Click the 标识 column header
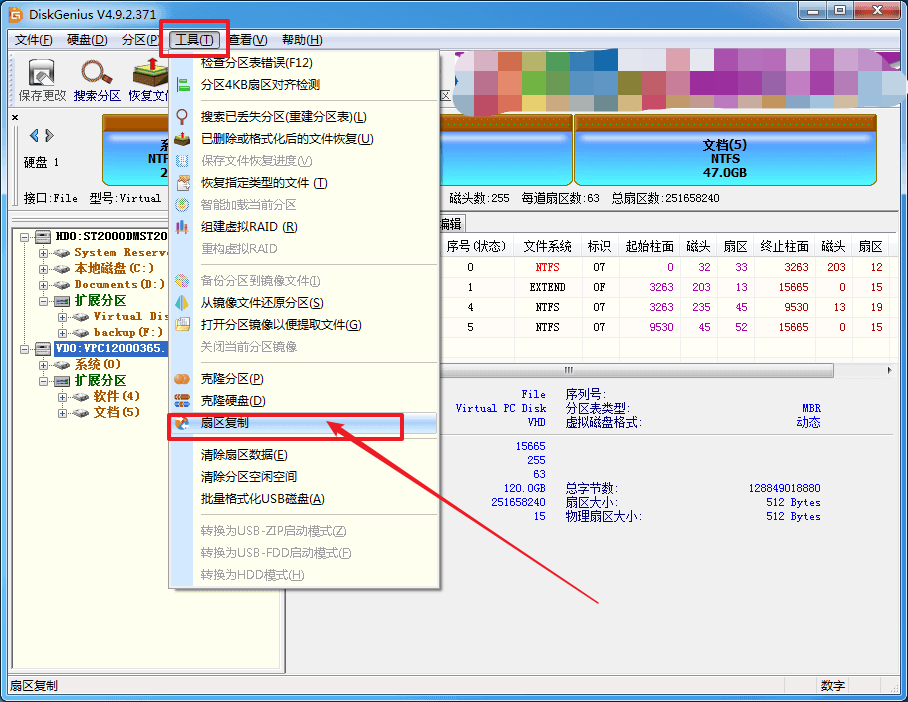Viewport: 908px width, 702px height. 599,247
